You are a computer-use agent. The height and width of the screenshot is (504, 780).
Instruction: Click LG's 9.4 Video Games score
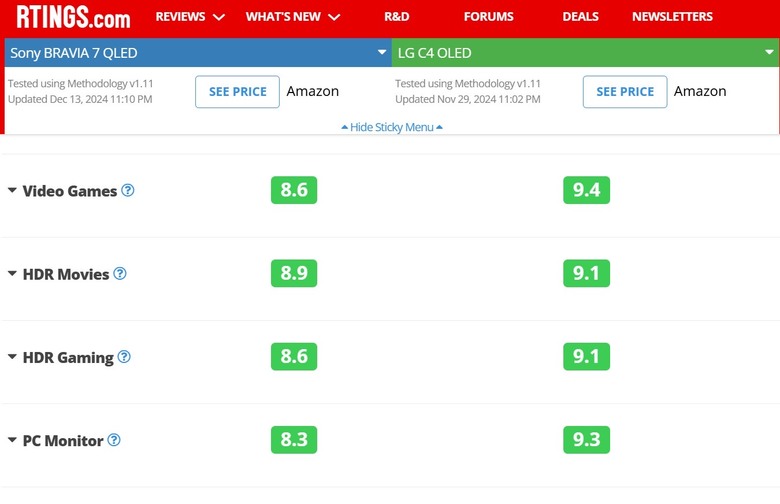[586, 190]
